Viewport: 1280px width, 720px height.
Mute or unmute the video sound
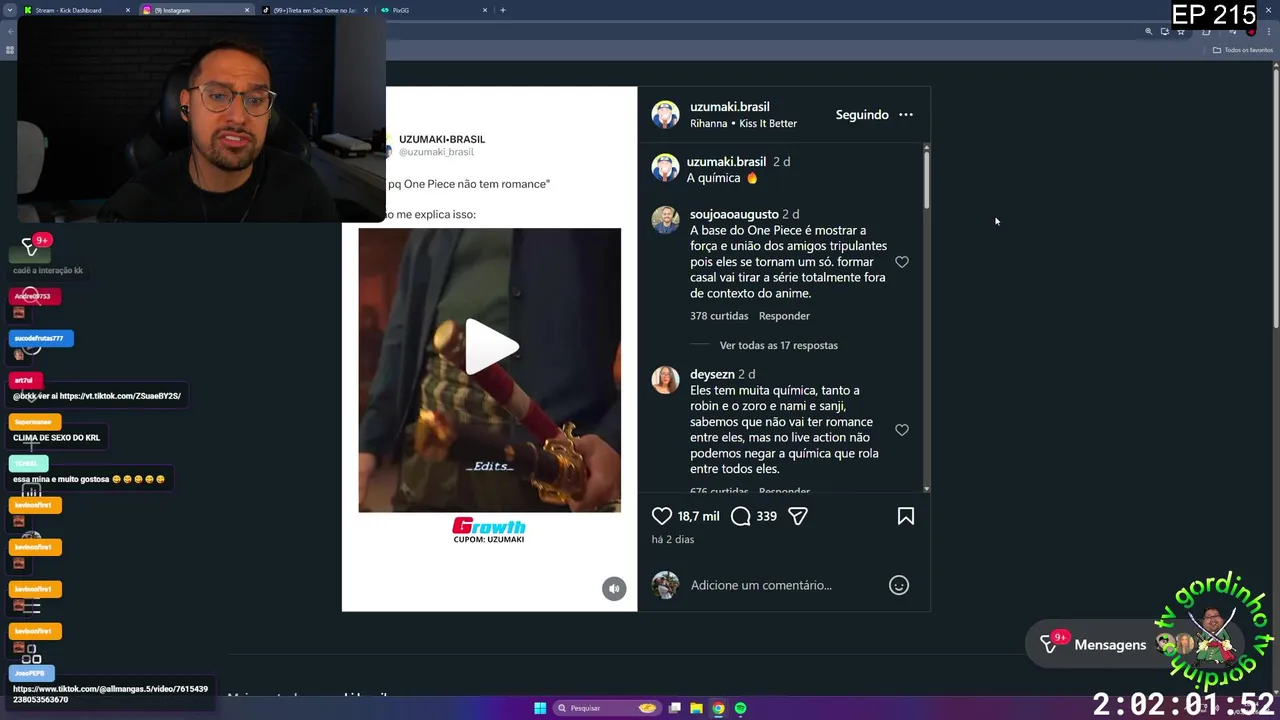pos(614,589)
